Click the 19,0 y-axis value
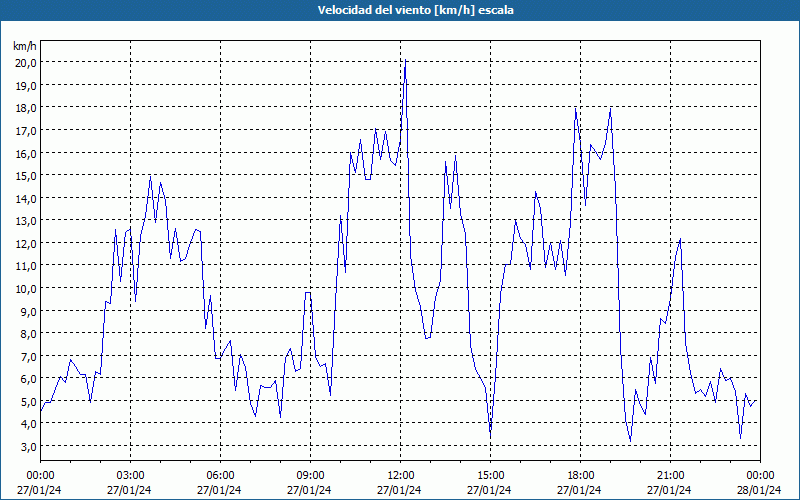Image resolution: width=800 pixels, height=500 pixels. (x=27, y=86)
